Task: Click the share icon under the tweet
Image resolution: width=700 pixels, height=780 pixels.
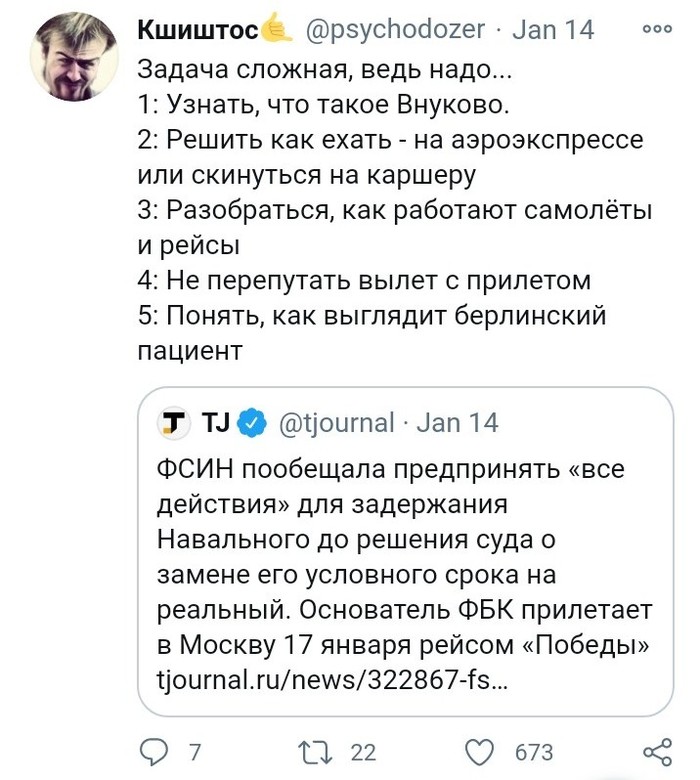Action: (655, 750)
